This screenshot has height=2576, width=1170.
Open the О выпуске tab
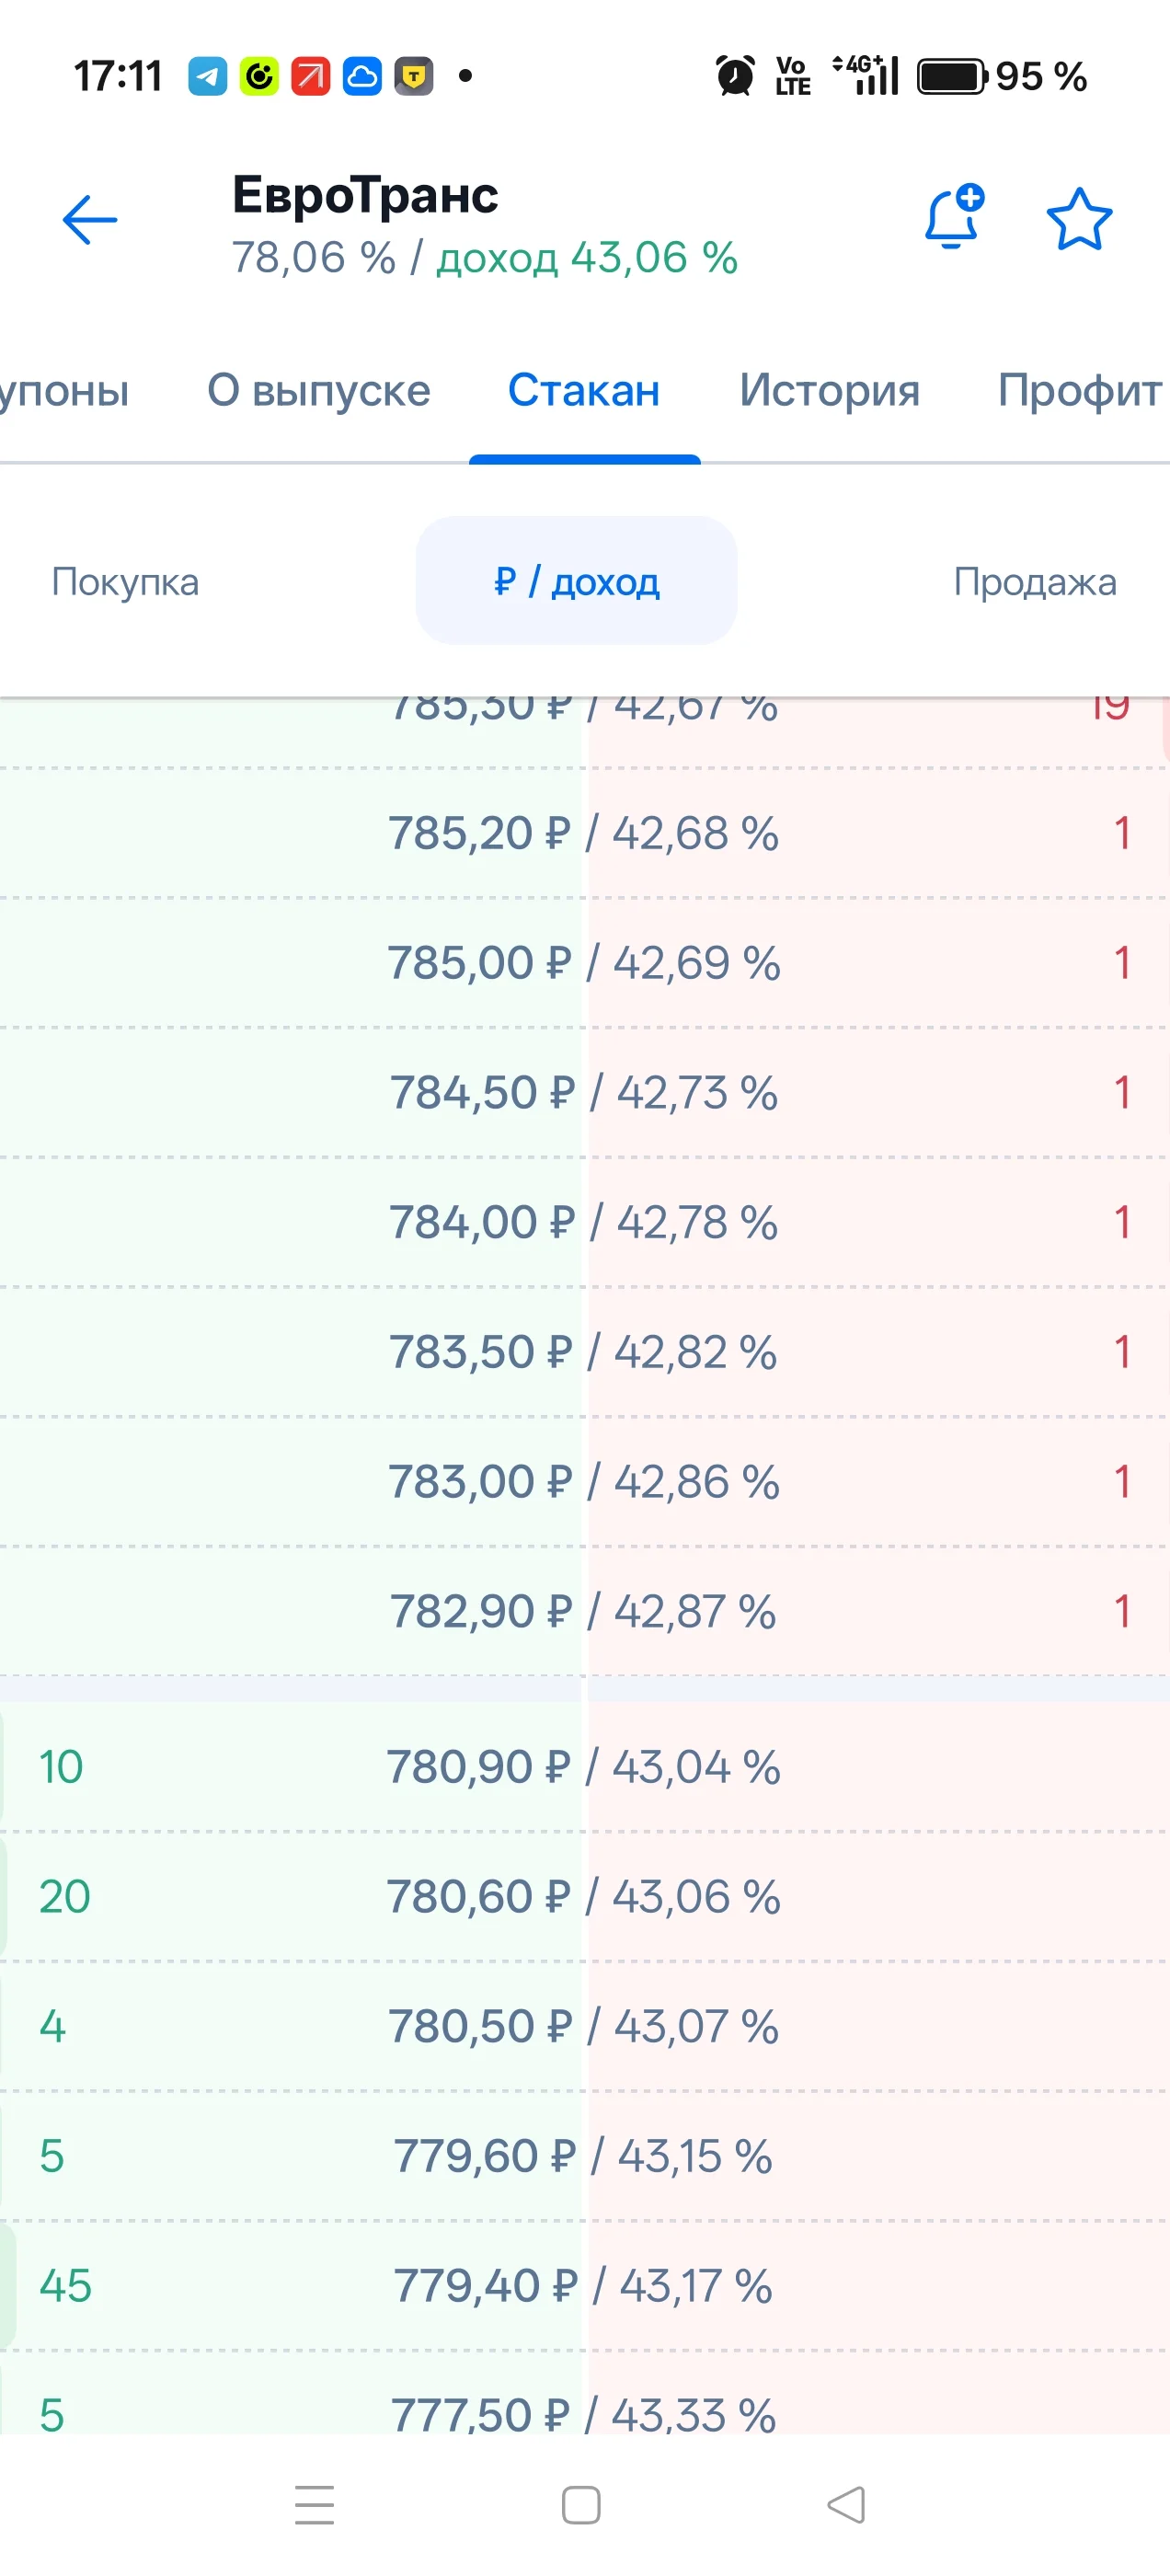click(x=318, y=390)
